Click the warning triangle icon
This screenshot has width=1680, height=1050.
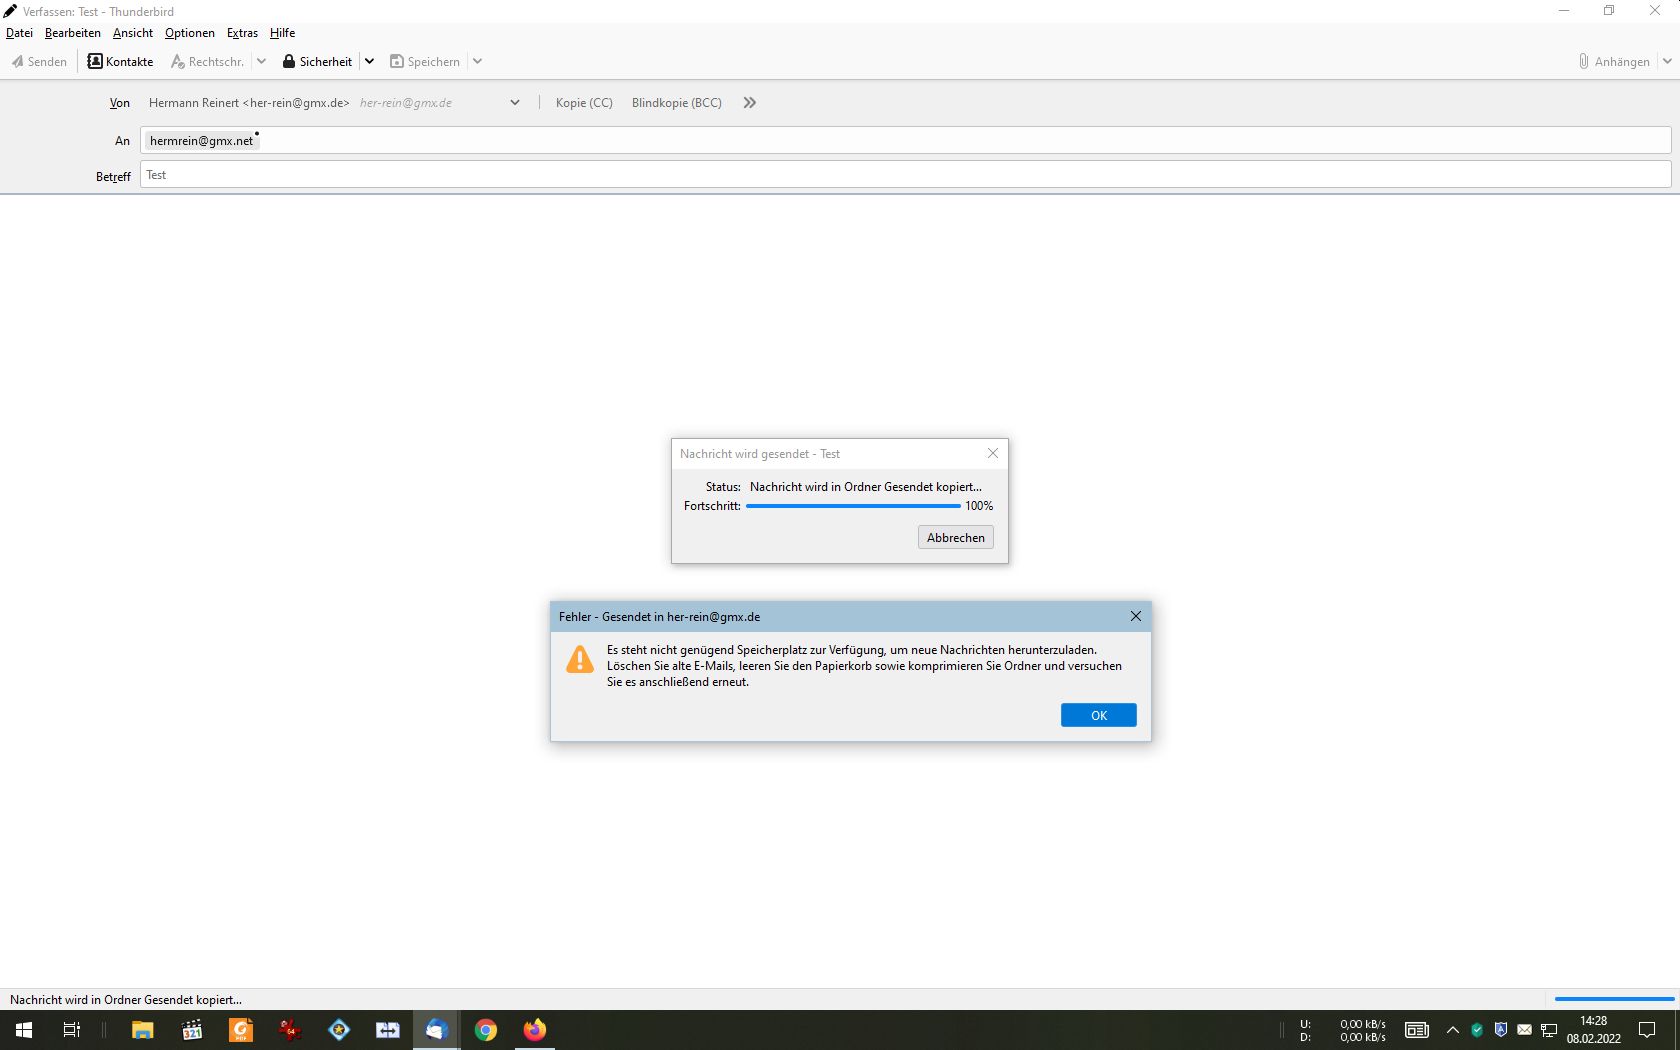(x=580, y=659)
